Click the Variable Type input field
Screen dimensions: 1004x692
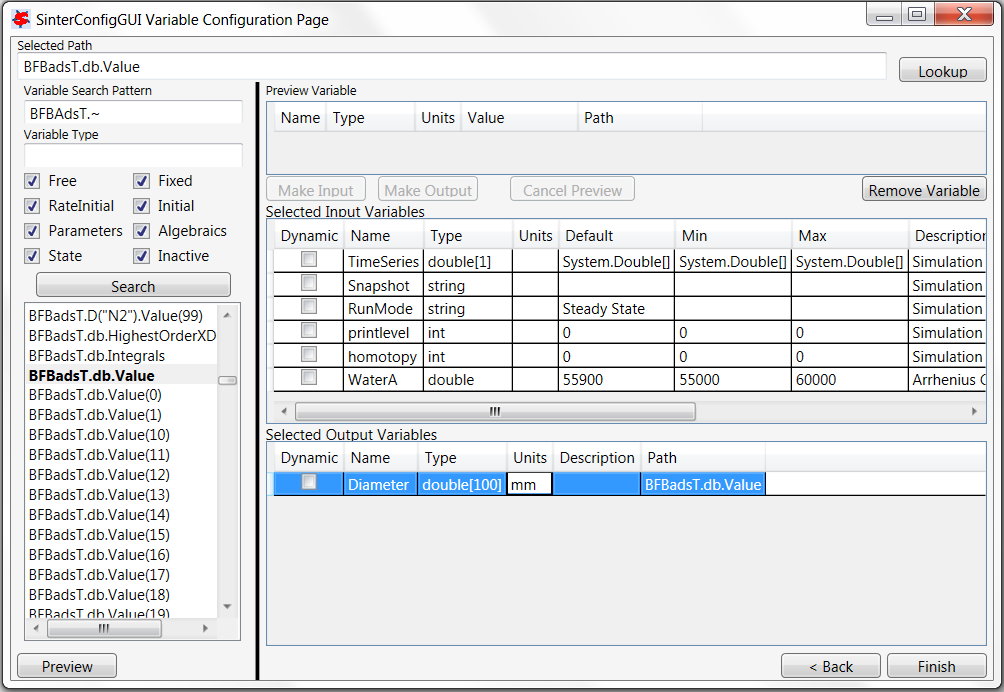[x=133, y=156]
